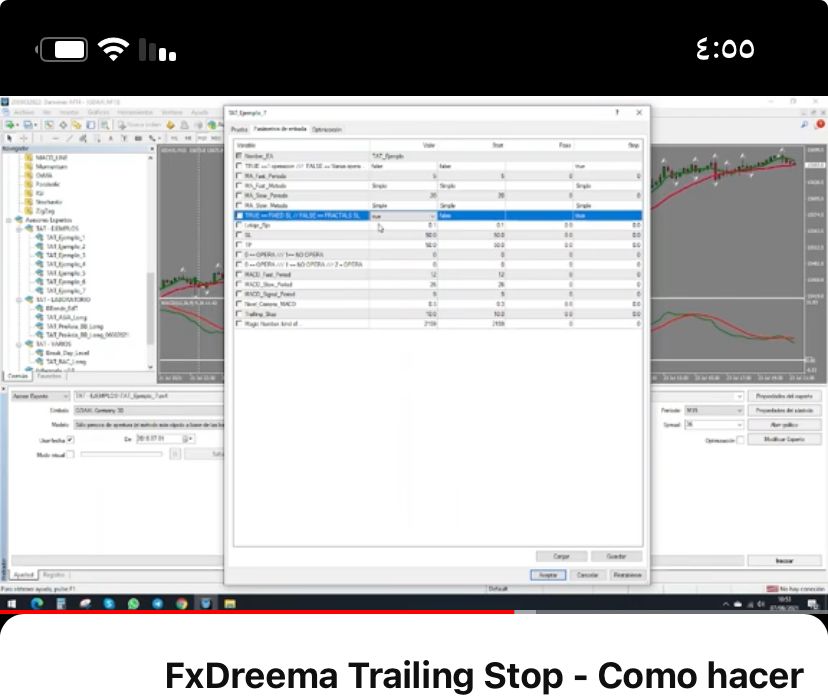
Task: Click the red video progress bar
Action: [257, 612]
